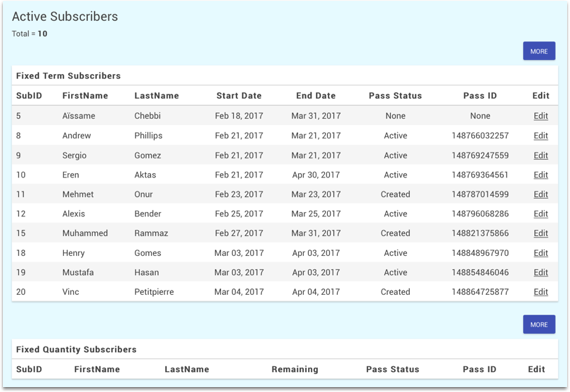Edit subscriber Mustafa Hasan
This screenshot has width=570, height=392.
(541, 272)
